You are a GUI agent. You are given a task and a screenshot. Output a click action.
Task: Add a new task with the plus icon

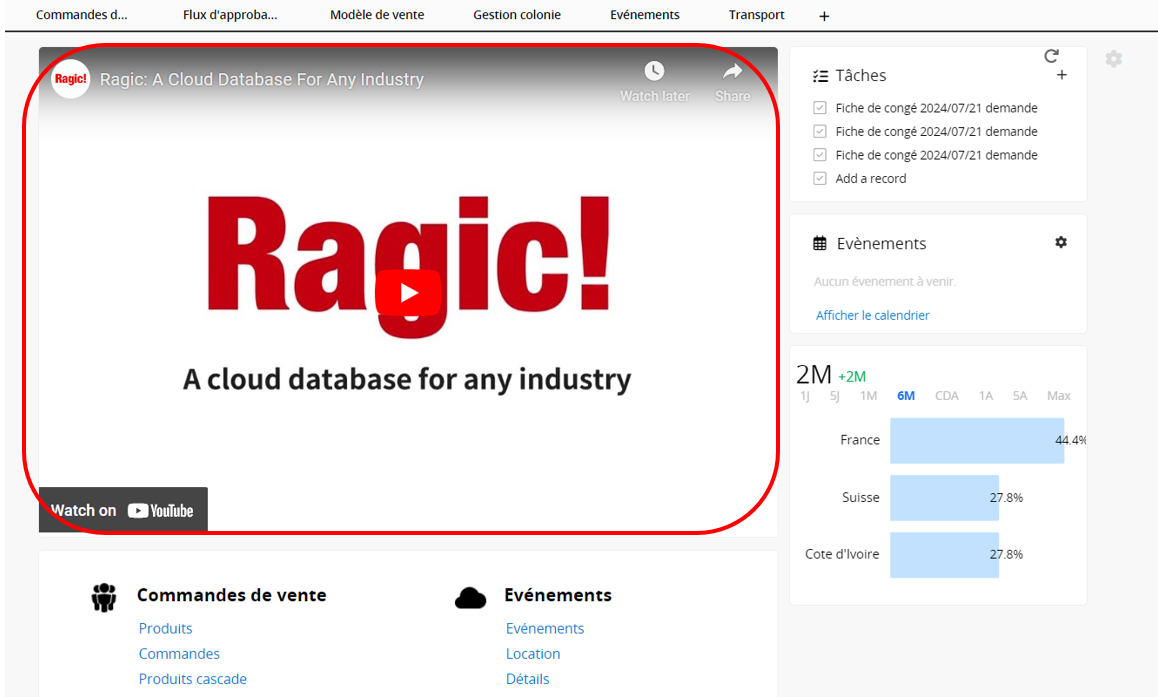(x=1061, y=75)
